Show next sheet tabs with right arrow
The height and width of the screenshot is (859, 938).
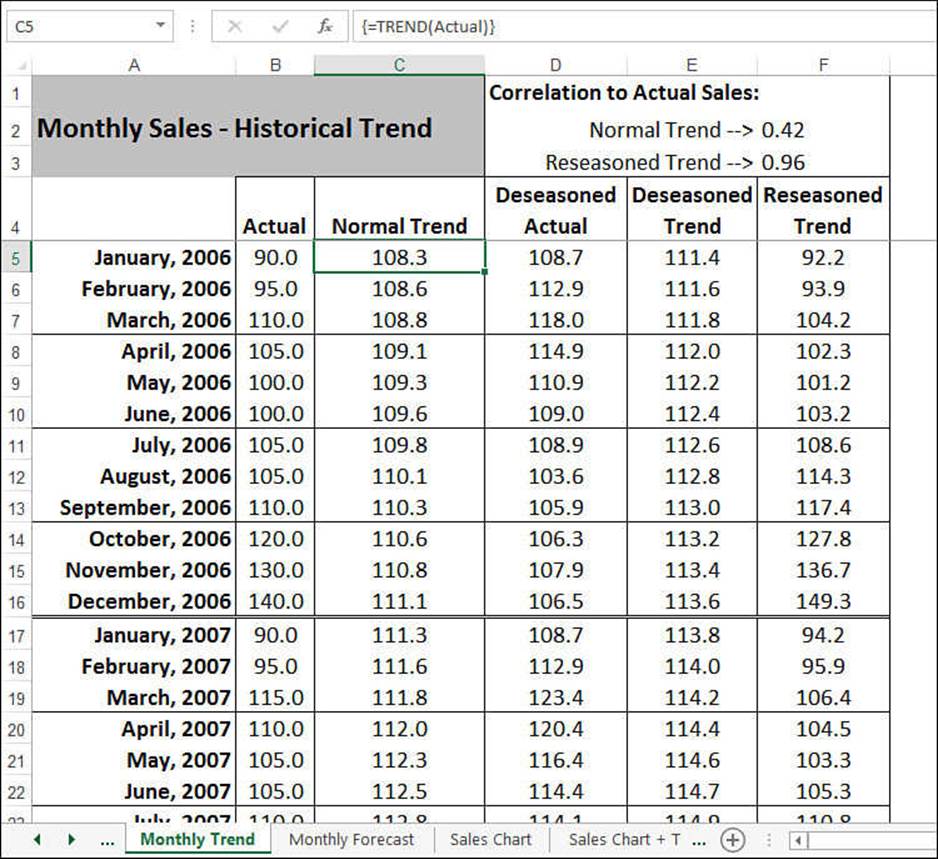[71, 839]
